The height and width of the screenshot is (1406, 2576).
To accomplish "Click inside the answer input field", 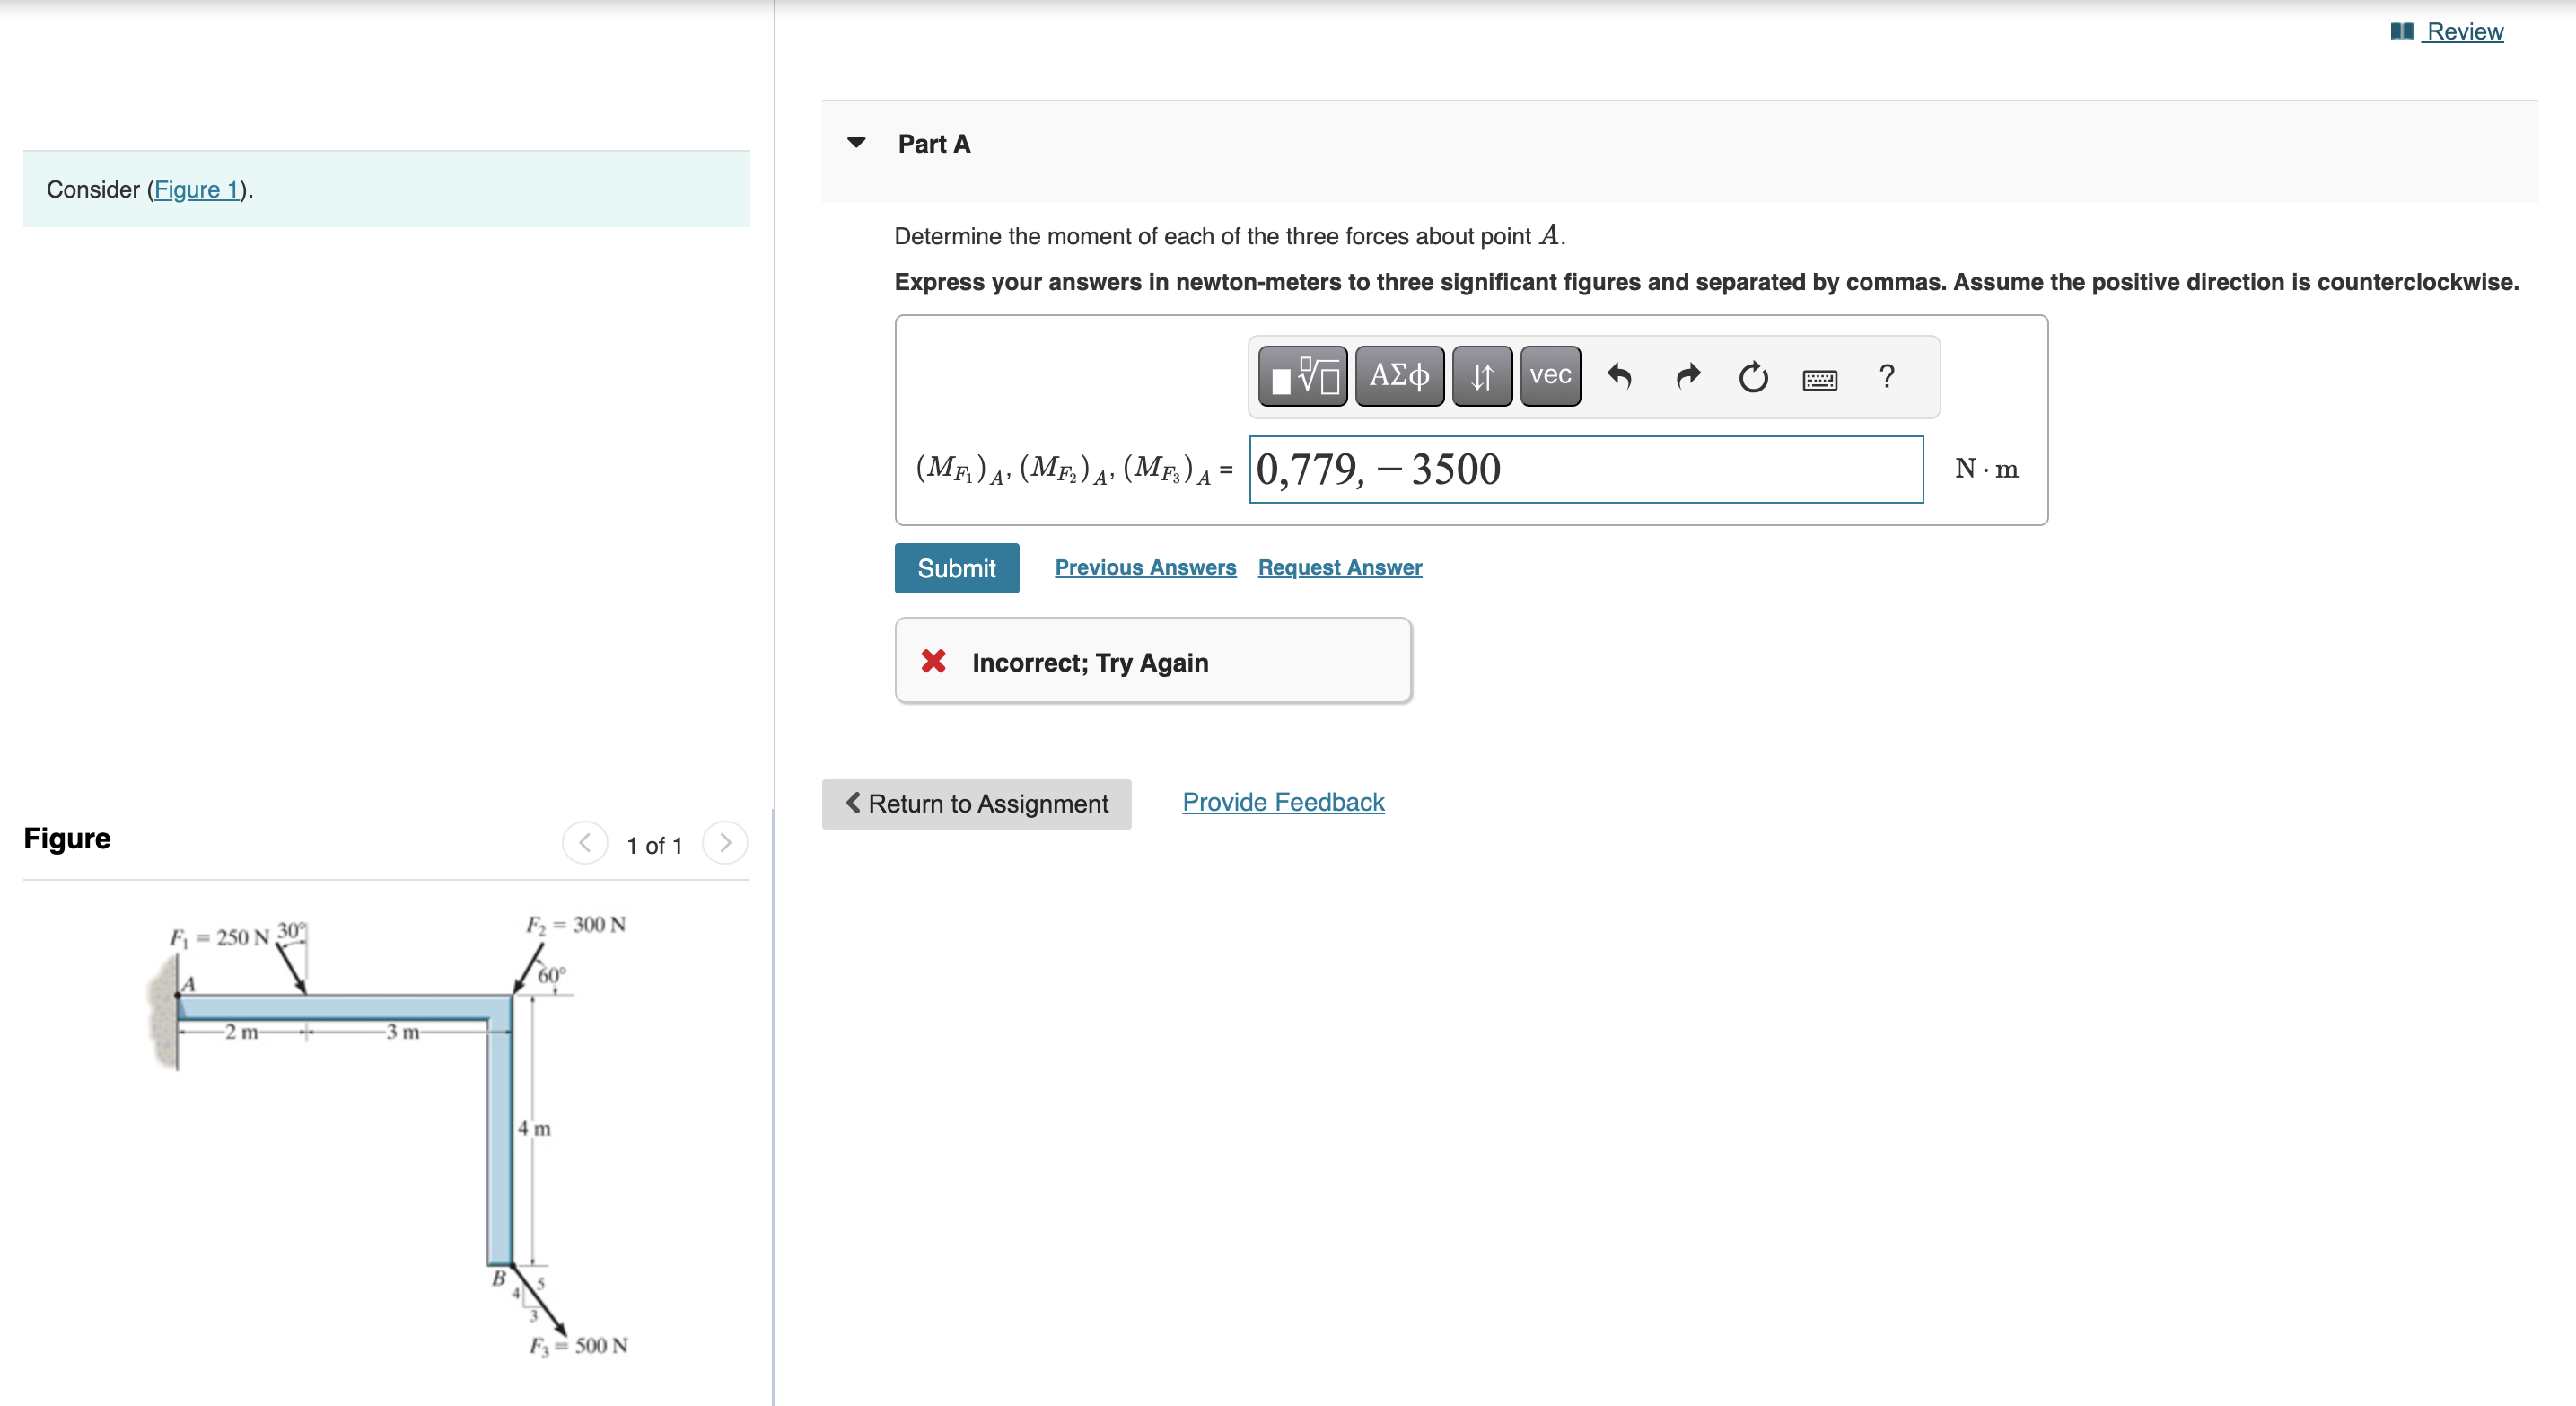I will pos(1585,469).
